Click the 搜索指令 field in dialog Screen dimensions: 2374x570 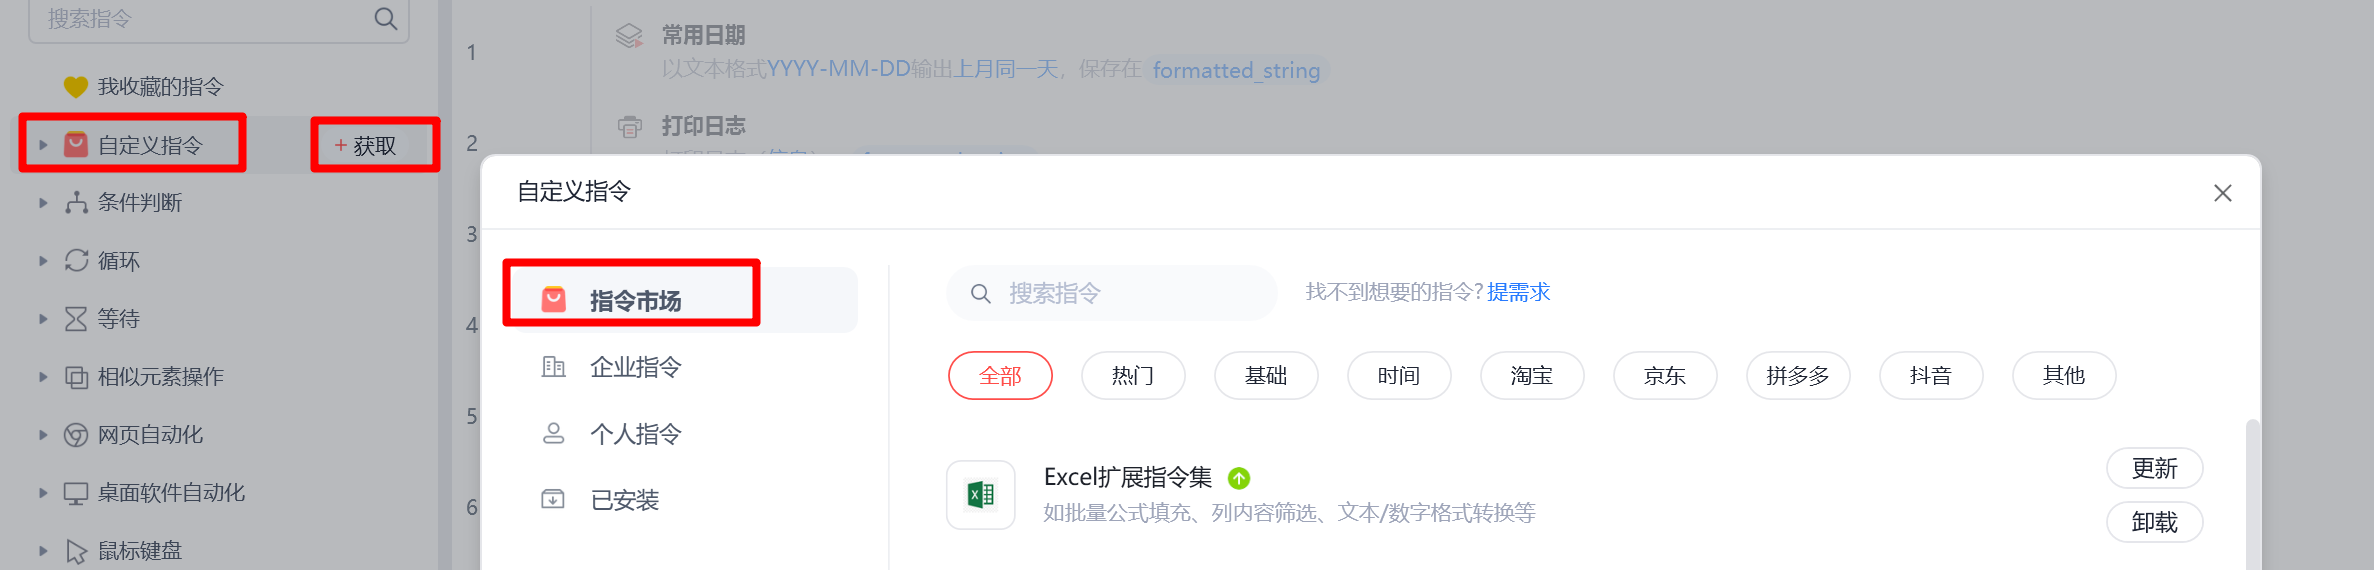(x=1112, y=293)
